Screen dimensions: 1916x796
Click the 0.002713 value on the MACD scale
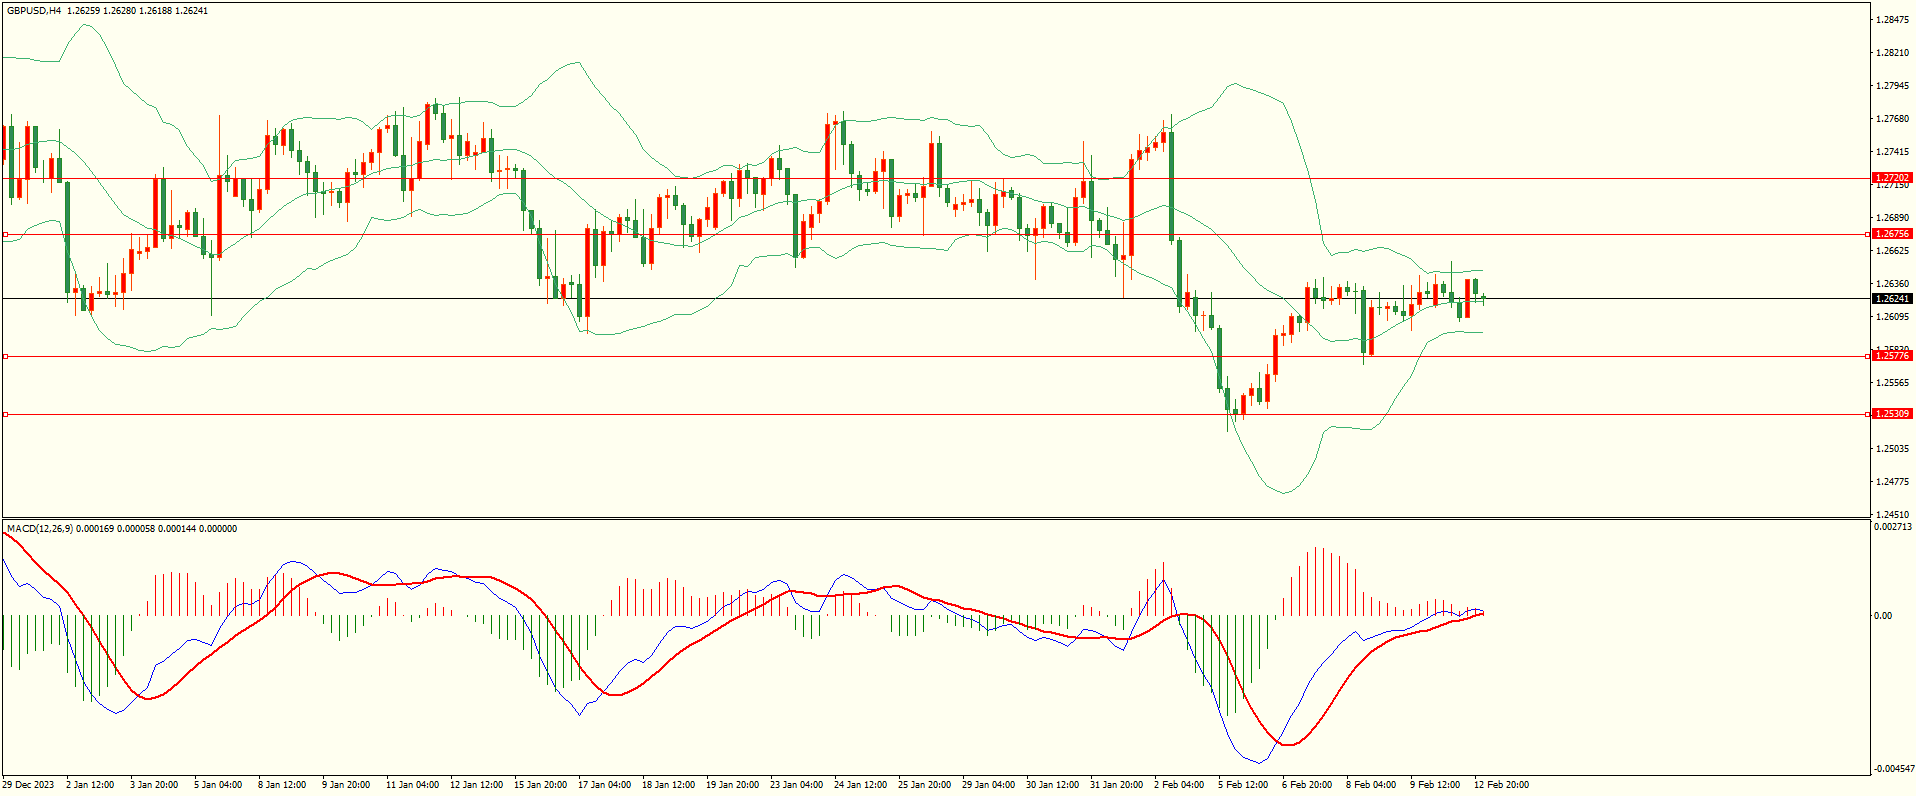(1894, 527)
